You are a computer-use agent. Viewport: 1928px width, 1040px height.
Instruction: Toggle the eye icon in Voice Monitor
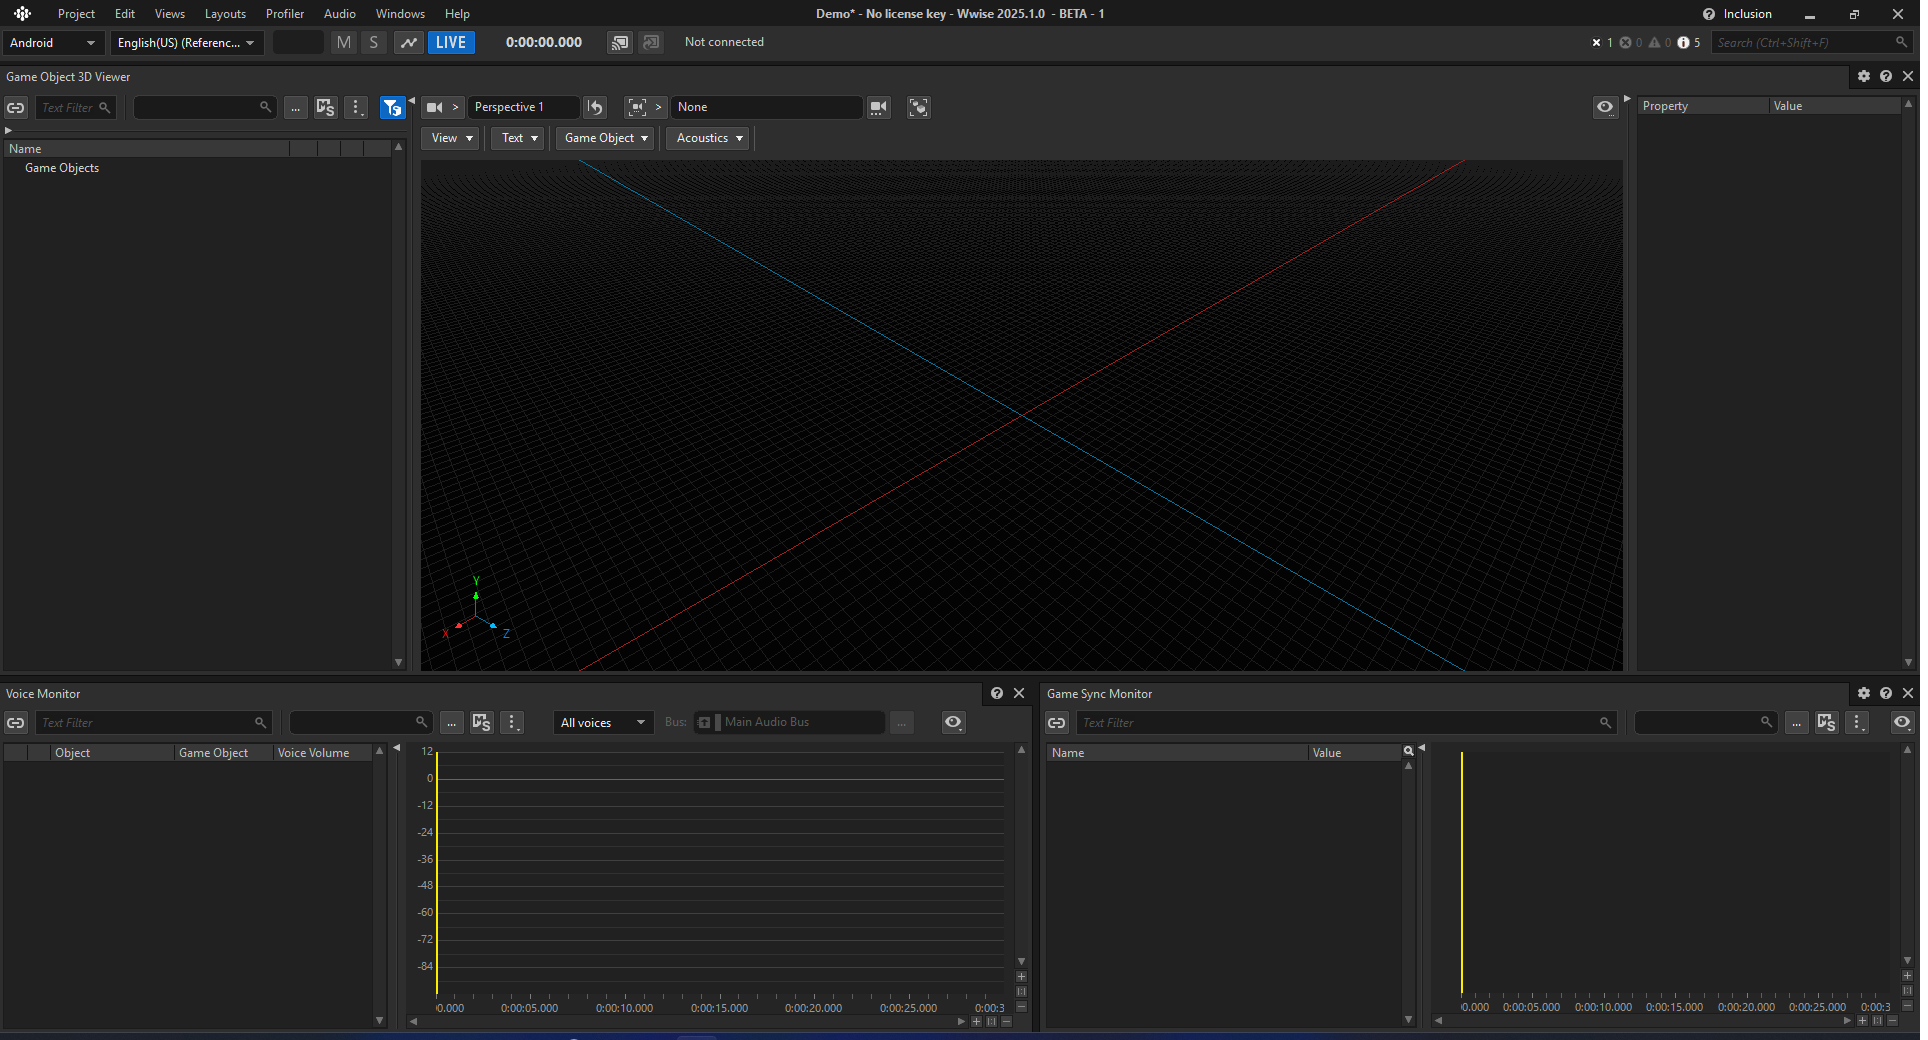coord(953,722)
